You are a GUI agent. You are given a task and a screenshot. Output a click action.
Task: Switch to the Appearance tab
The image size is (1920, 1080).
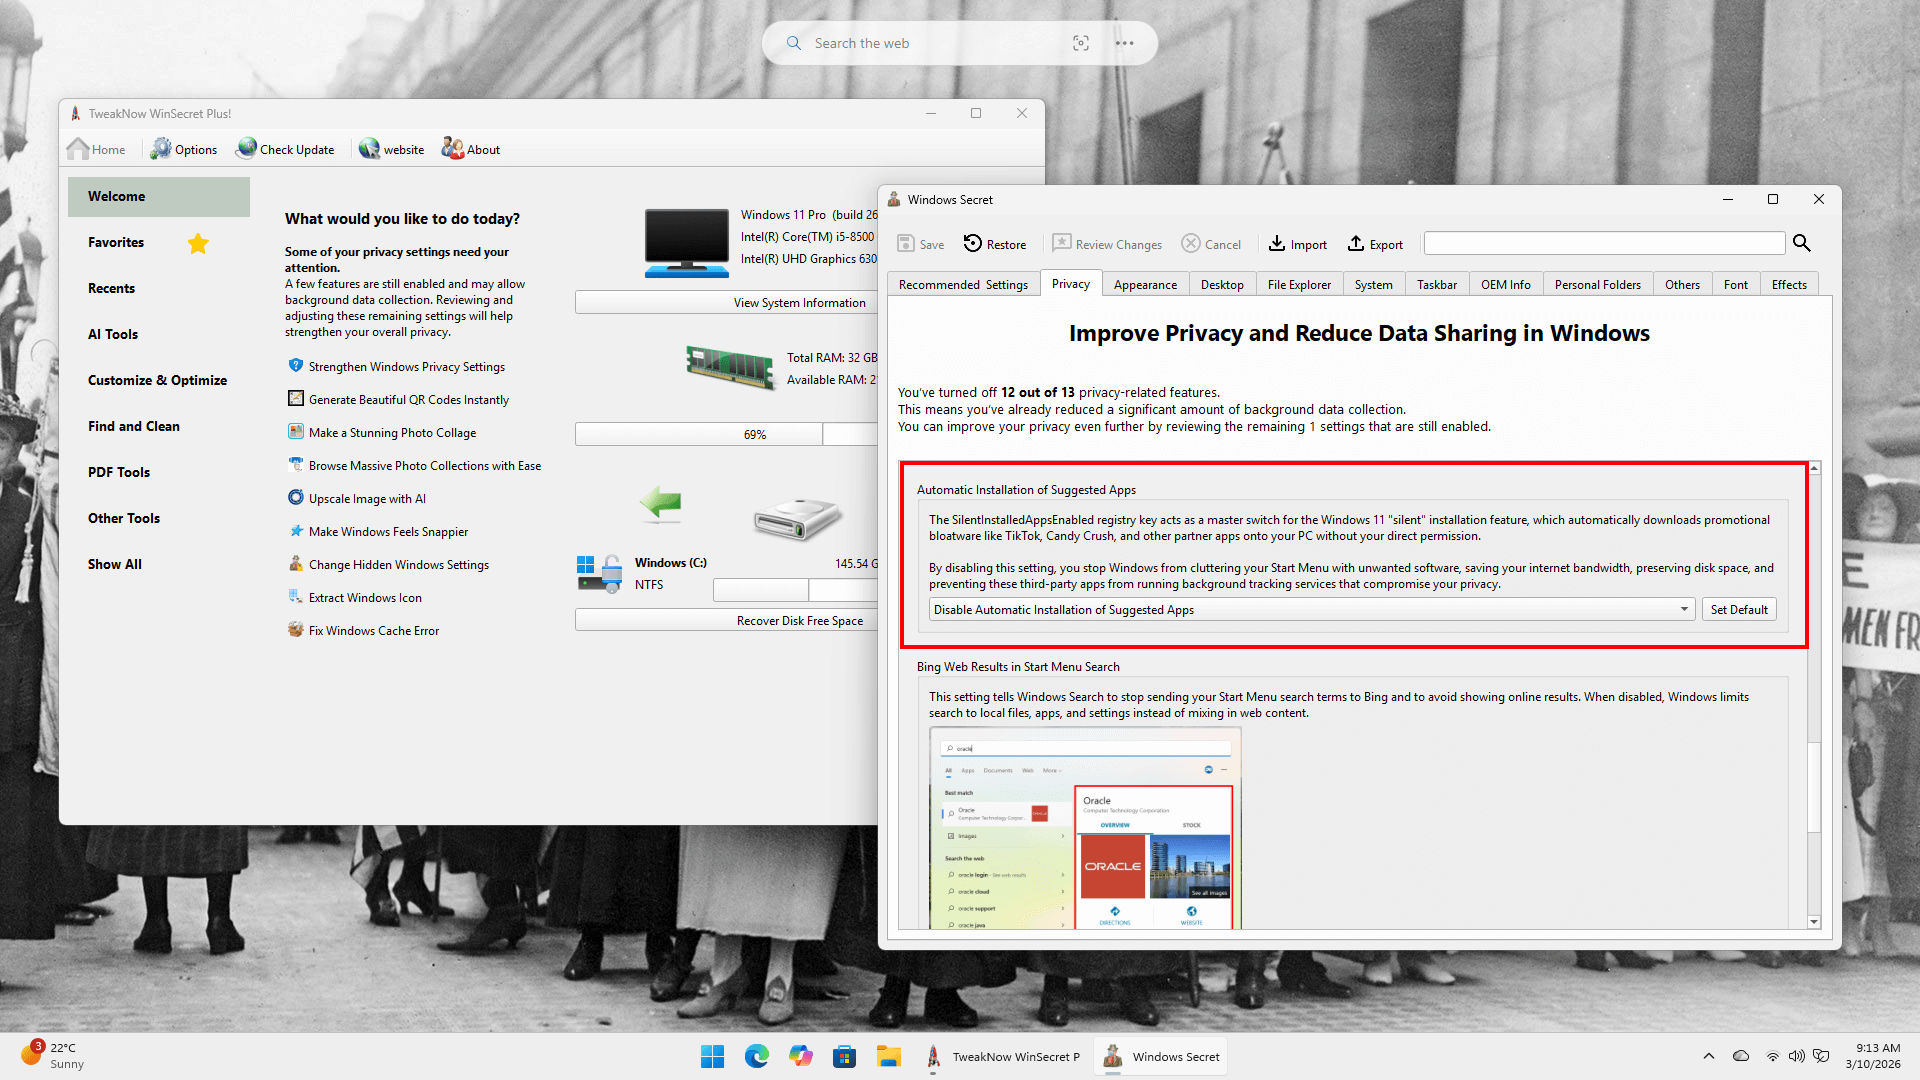[x=1145, y=284]
